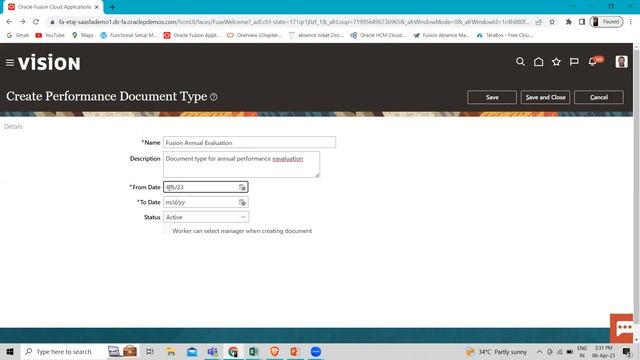Share this page from address bar
Screen dimensions: 640x360
[539, 22]
